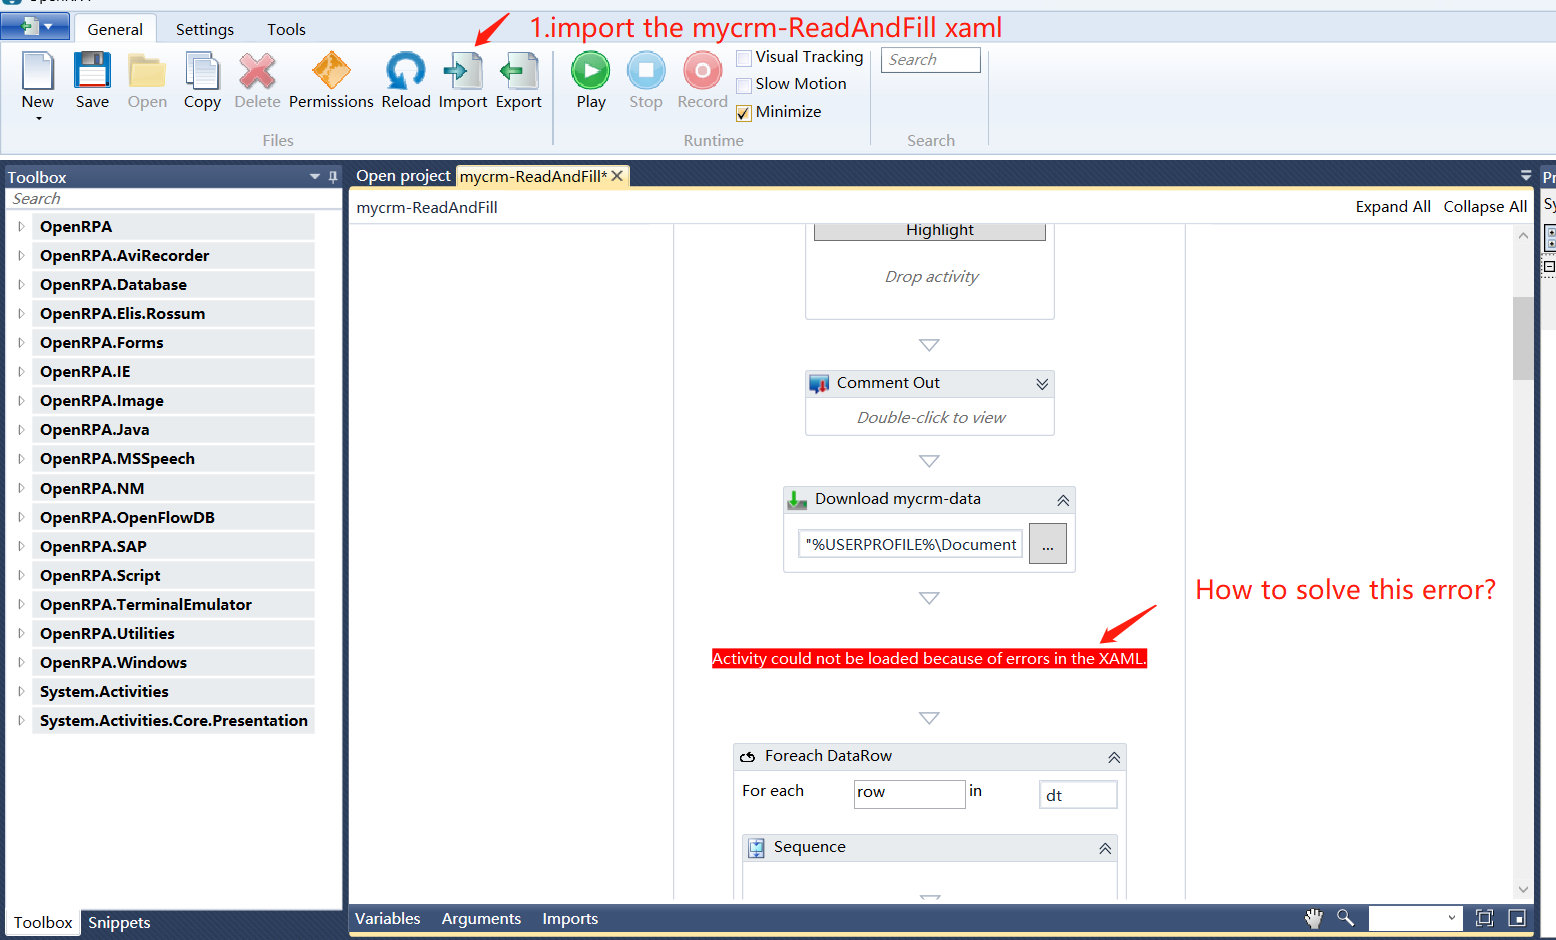Click fit to screen icon
Viewport: 1556px width, 940px height.
(1484, 918)
